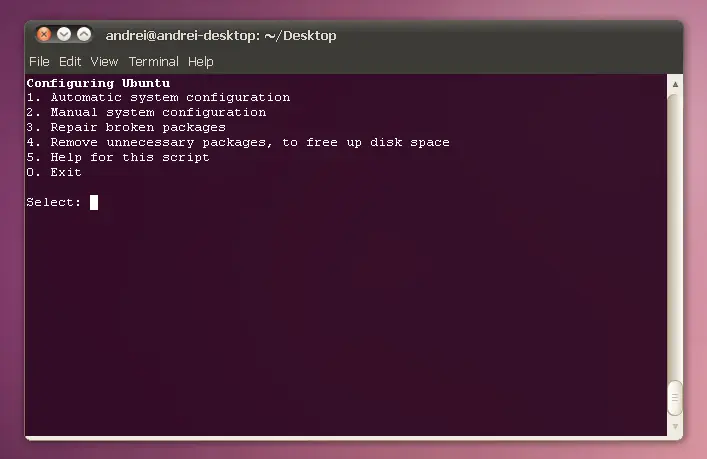Minimize the terminal window

coord(64,34)
